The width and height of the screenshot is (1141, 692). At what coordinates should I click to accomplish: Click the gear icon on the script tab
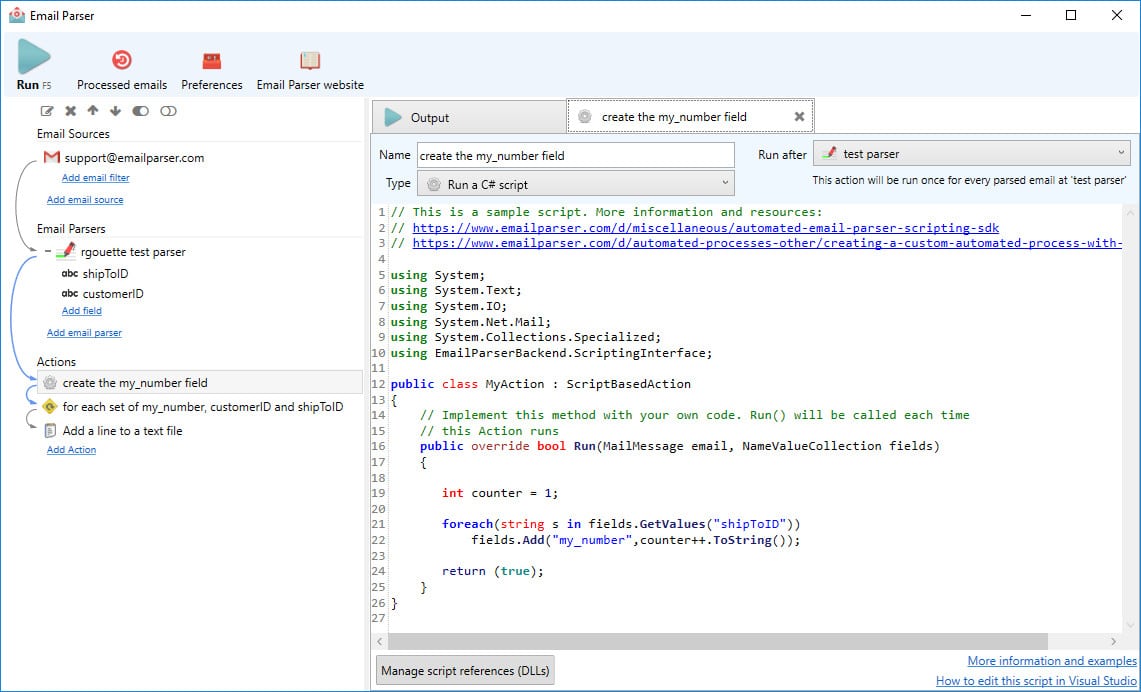pyautogui.click(x=584, y=116)
